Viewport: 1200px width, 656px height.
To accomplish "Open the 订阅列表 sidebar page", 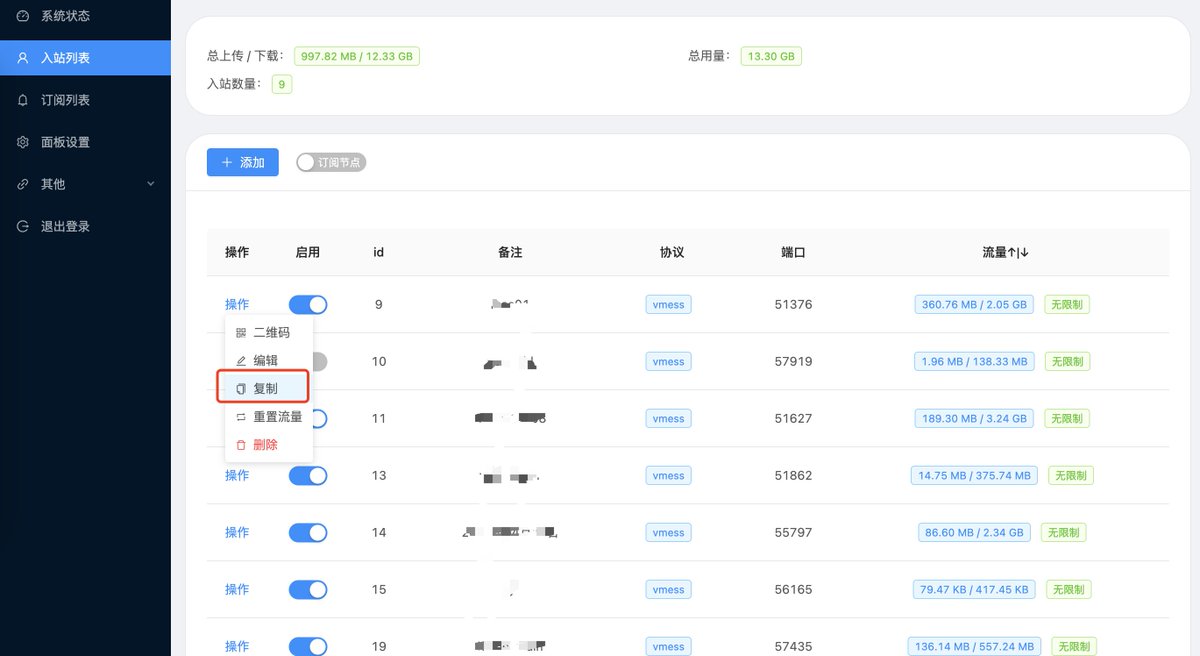I will pos(85,100).
